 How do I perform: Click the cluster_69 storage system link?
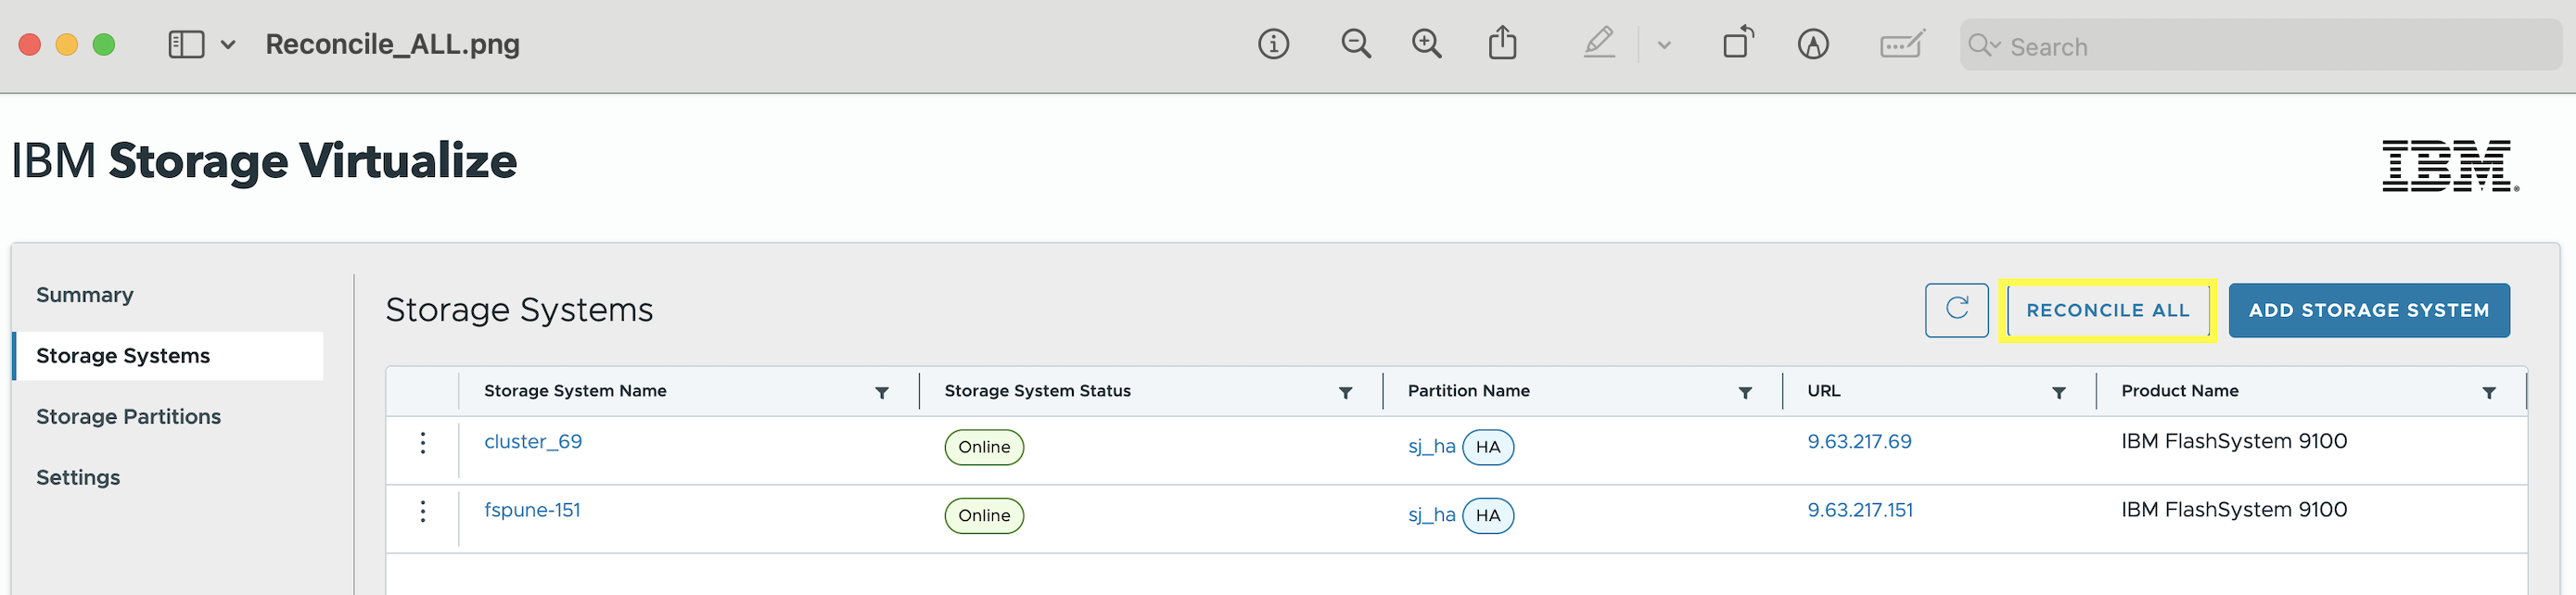pyautogui.click(x=533, y=441)
